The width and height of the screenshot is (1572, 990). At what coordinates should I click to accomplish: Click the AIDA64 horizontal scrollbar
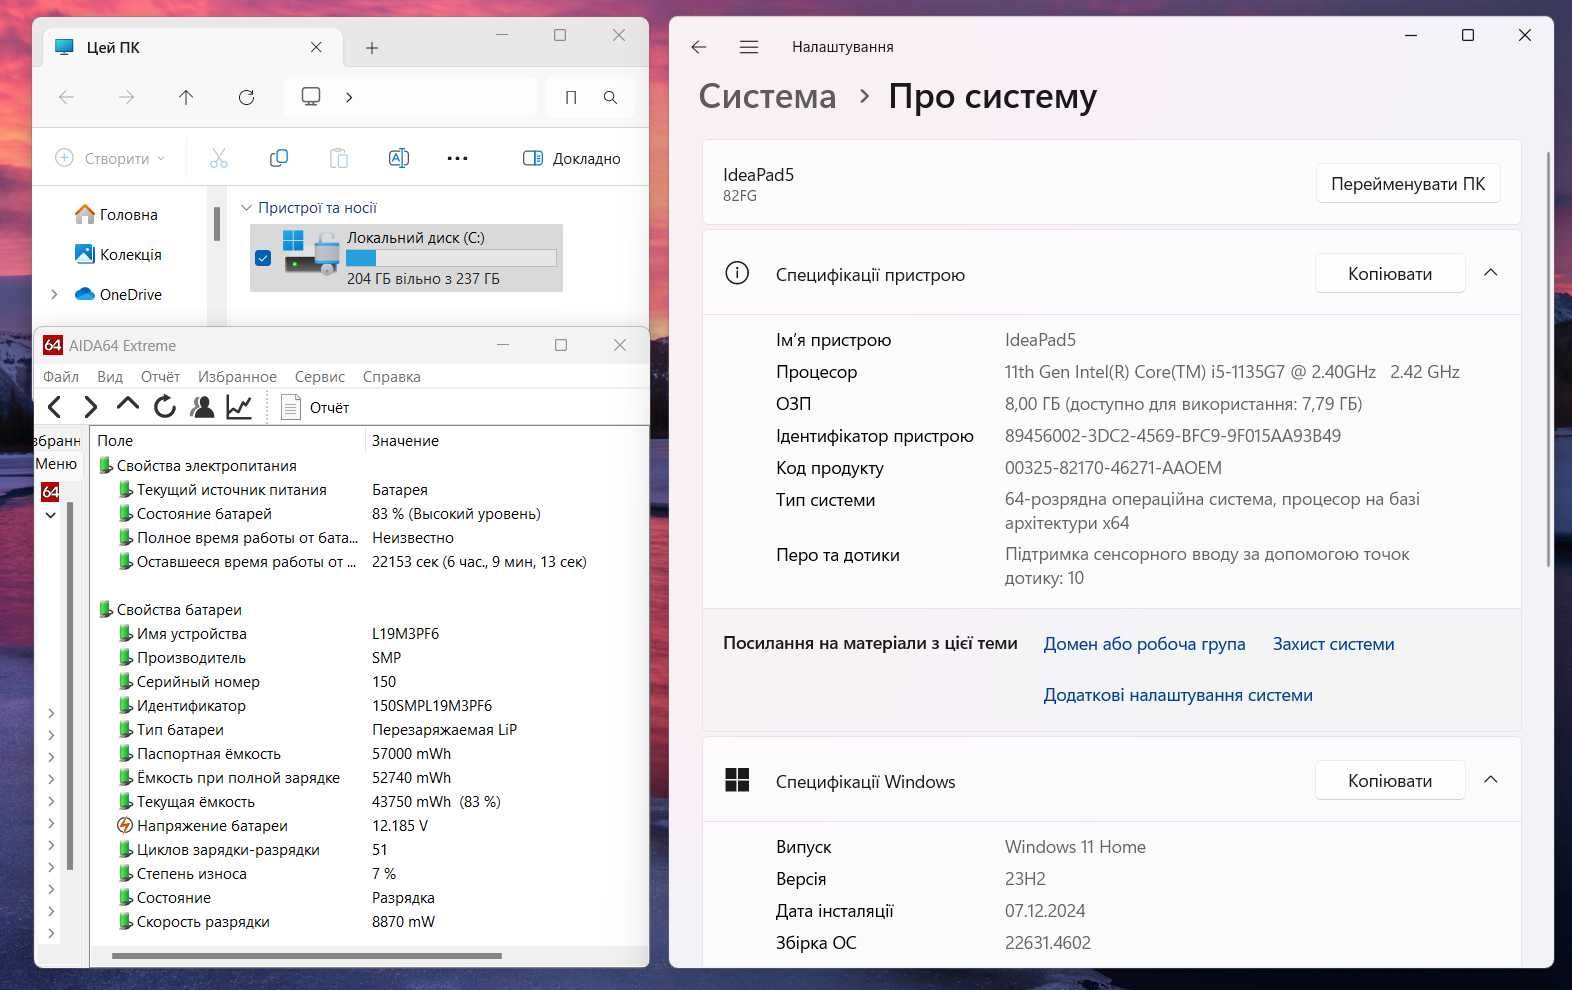307,956
